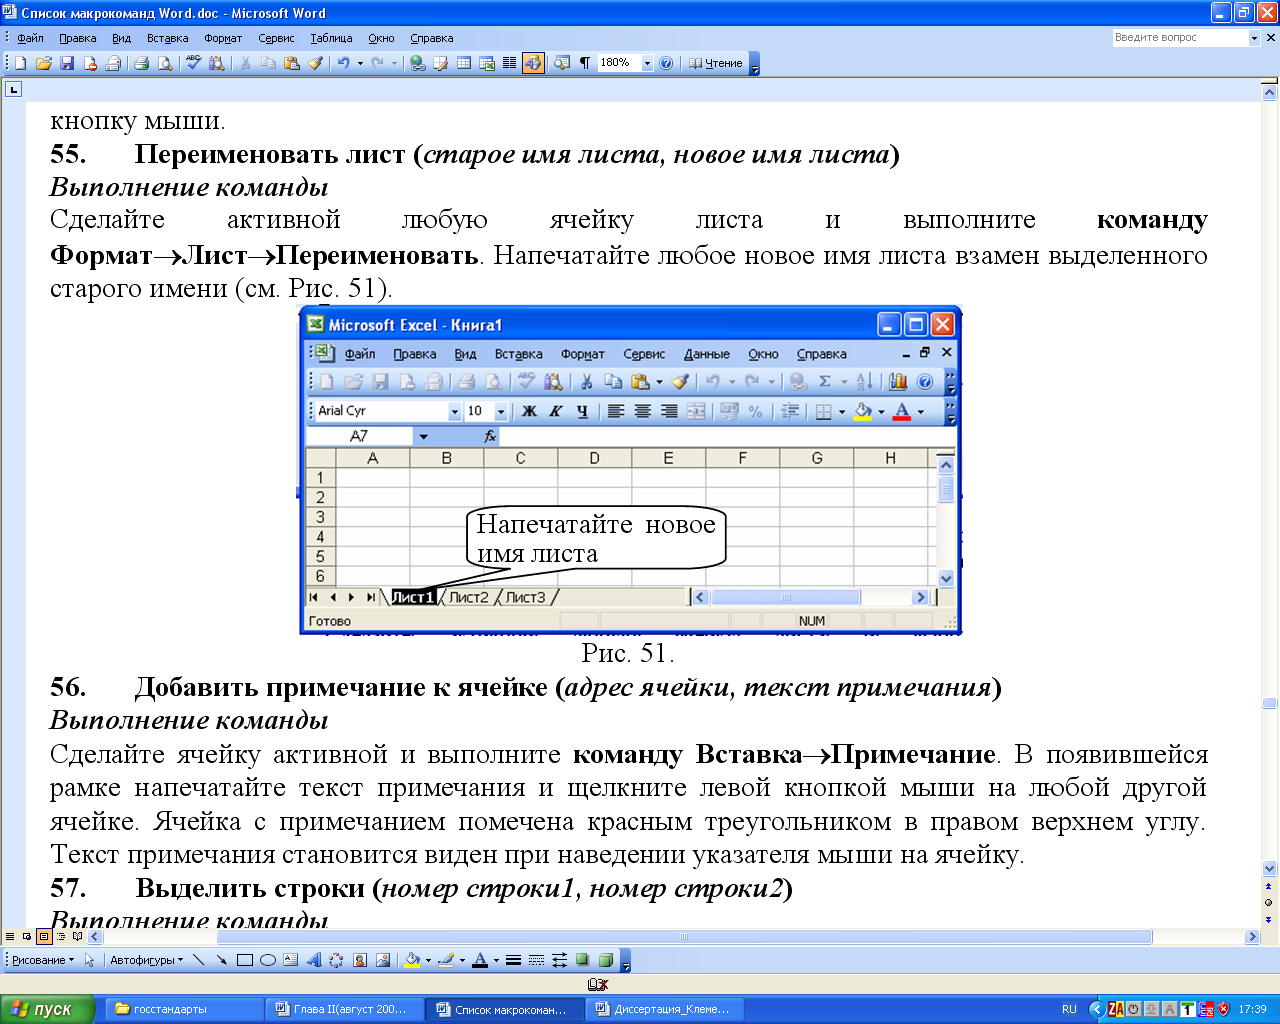Print the document with printer icon
The height and width of the screenshot is (1024, 1280).
tap(142, 63)
